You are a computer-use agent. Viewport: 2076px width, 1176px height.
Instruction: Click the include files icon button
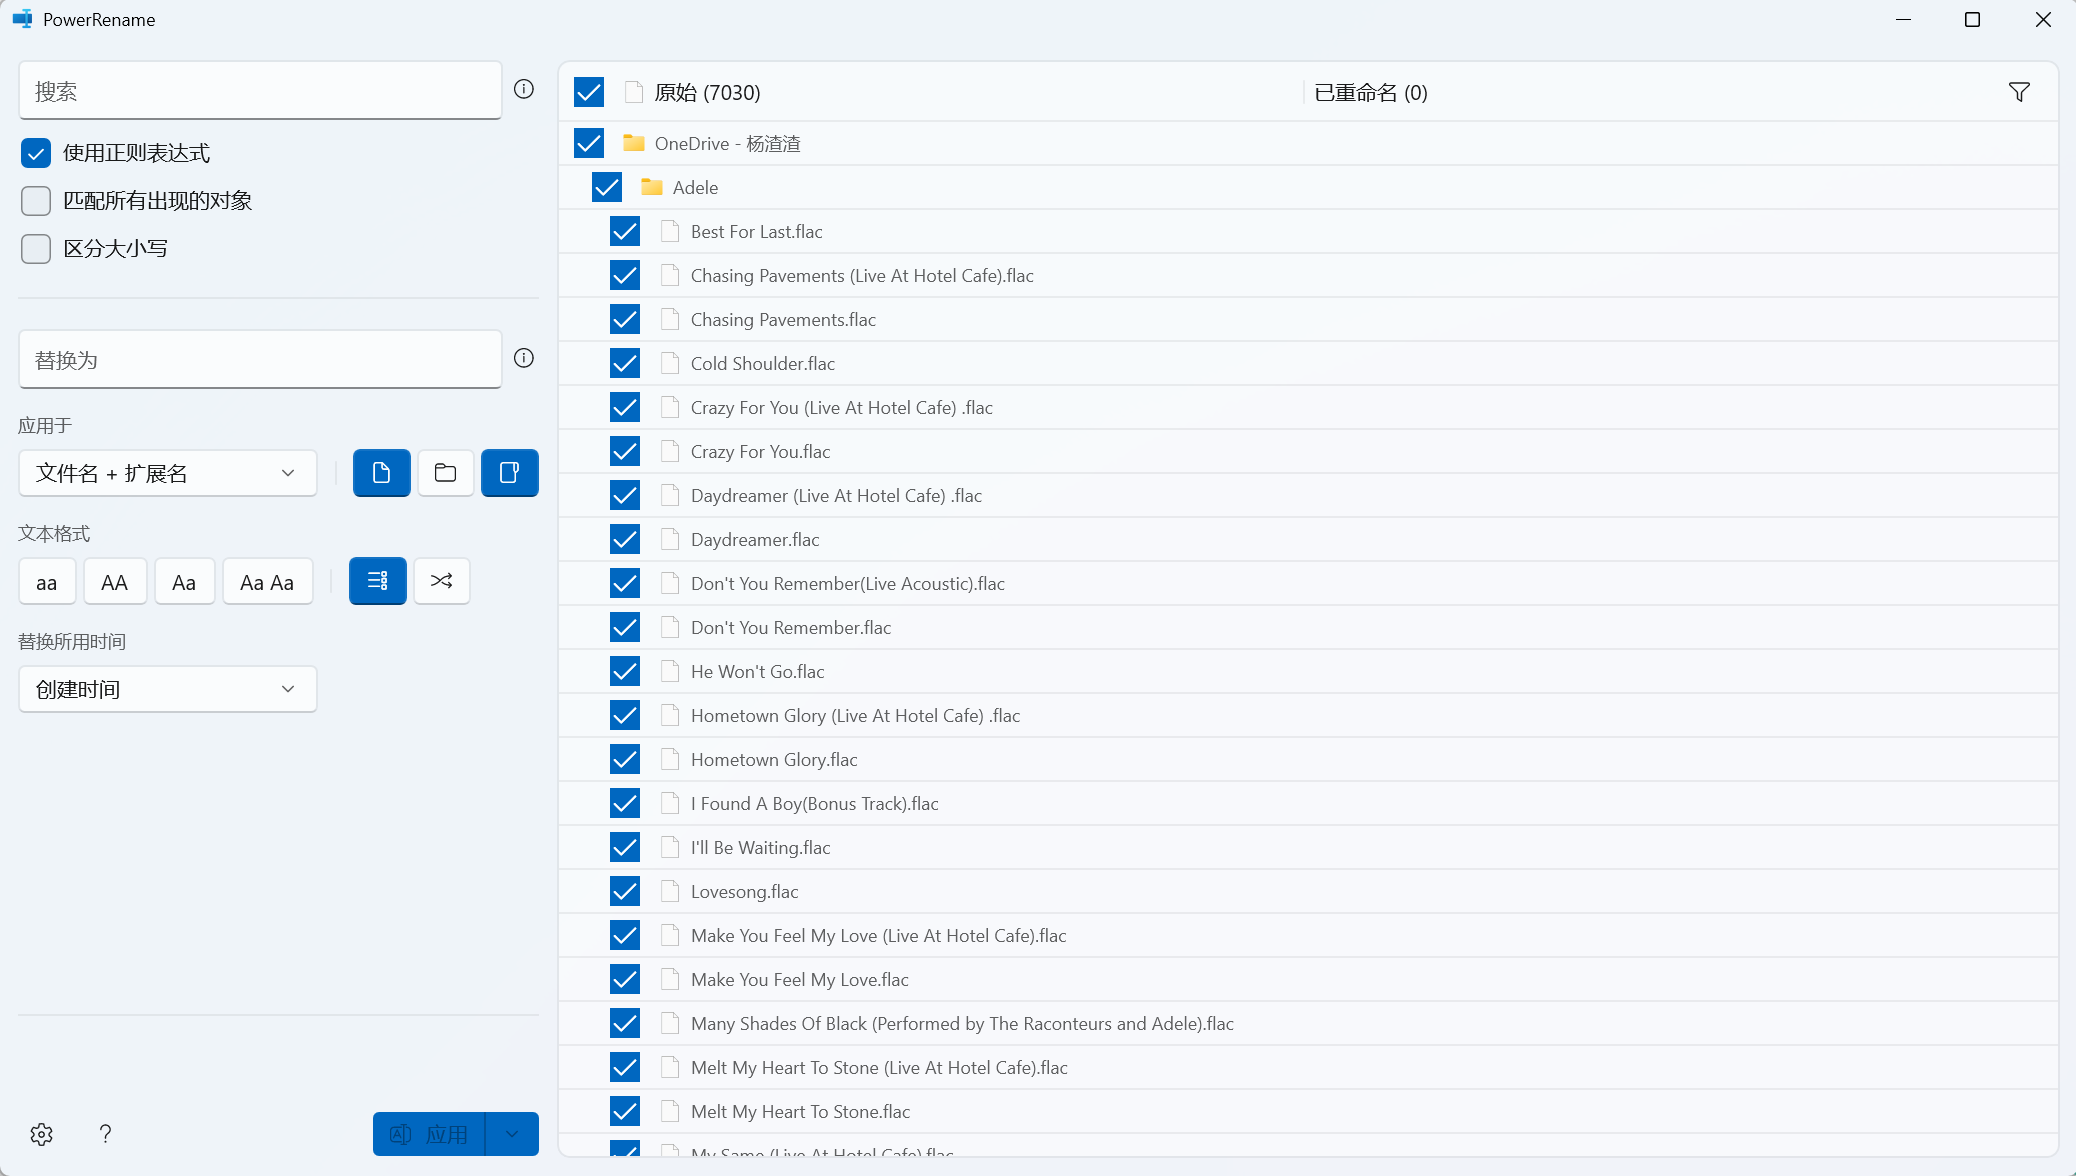click(381, 473)
